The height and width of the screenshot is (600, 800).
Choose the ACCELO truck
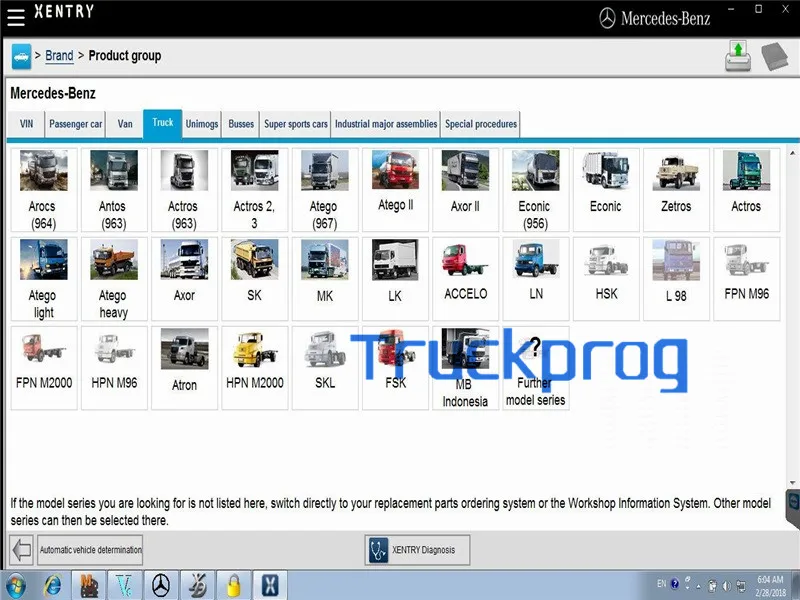[465, 279]
